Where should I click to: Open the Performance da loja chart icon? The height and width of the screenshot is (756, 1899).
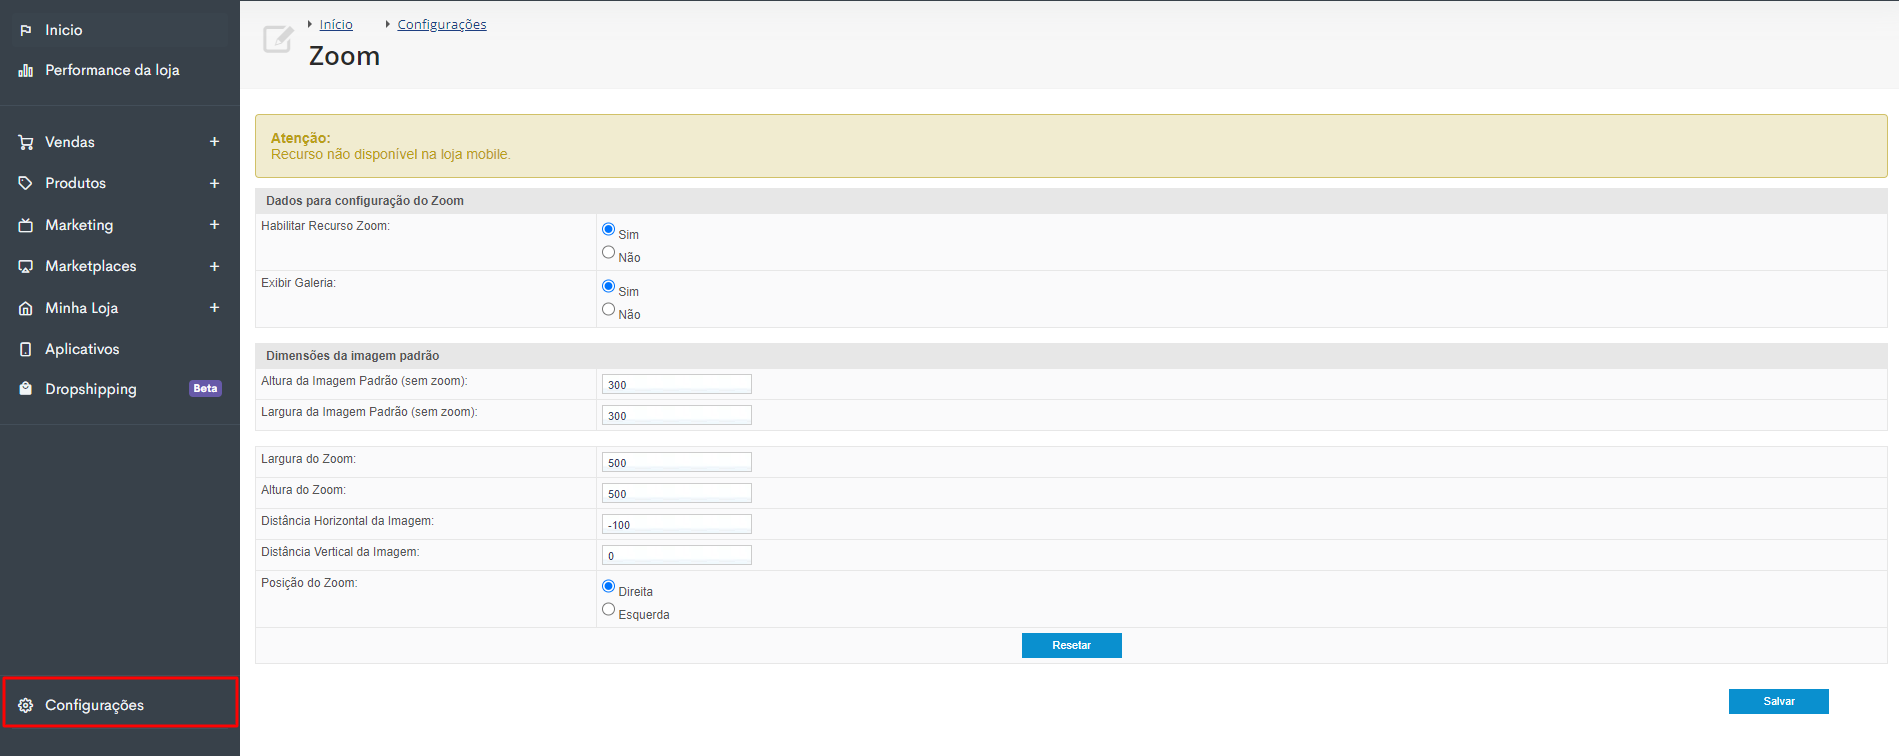pos(26,71)
